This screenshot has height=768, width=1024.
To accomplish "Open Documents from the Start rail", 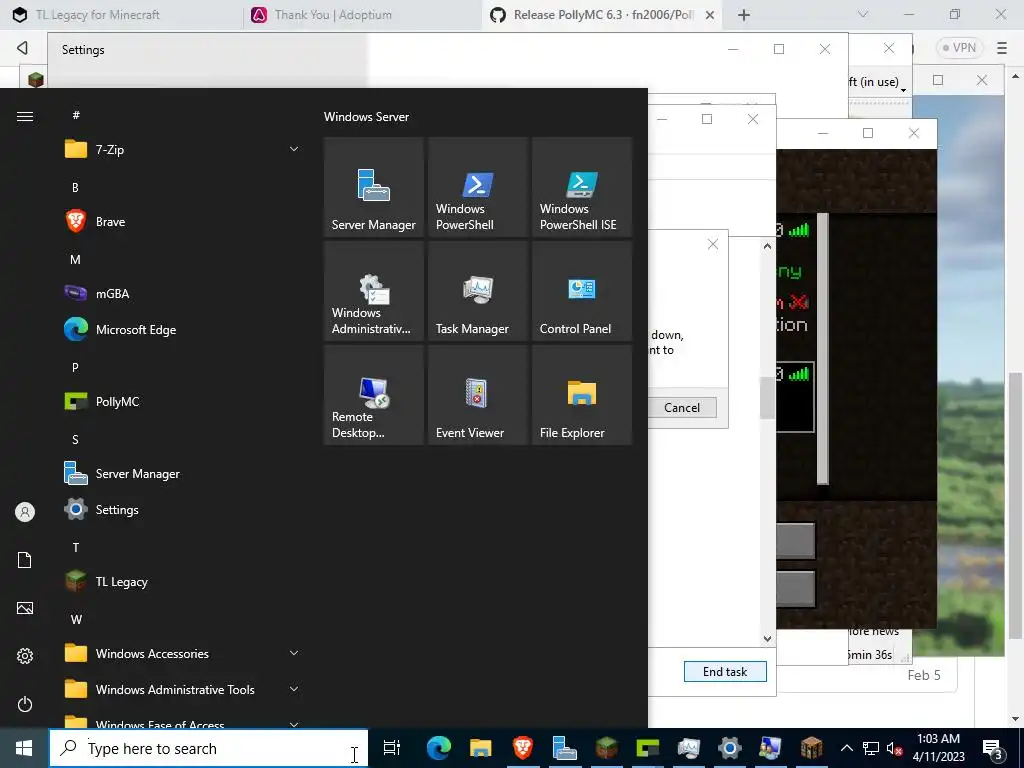I will [x=25, y=560].
